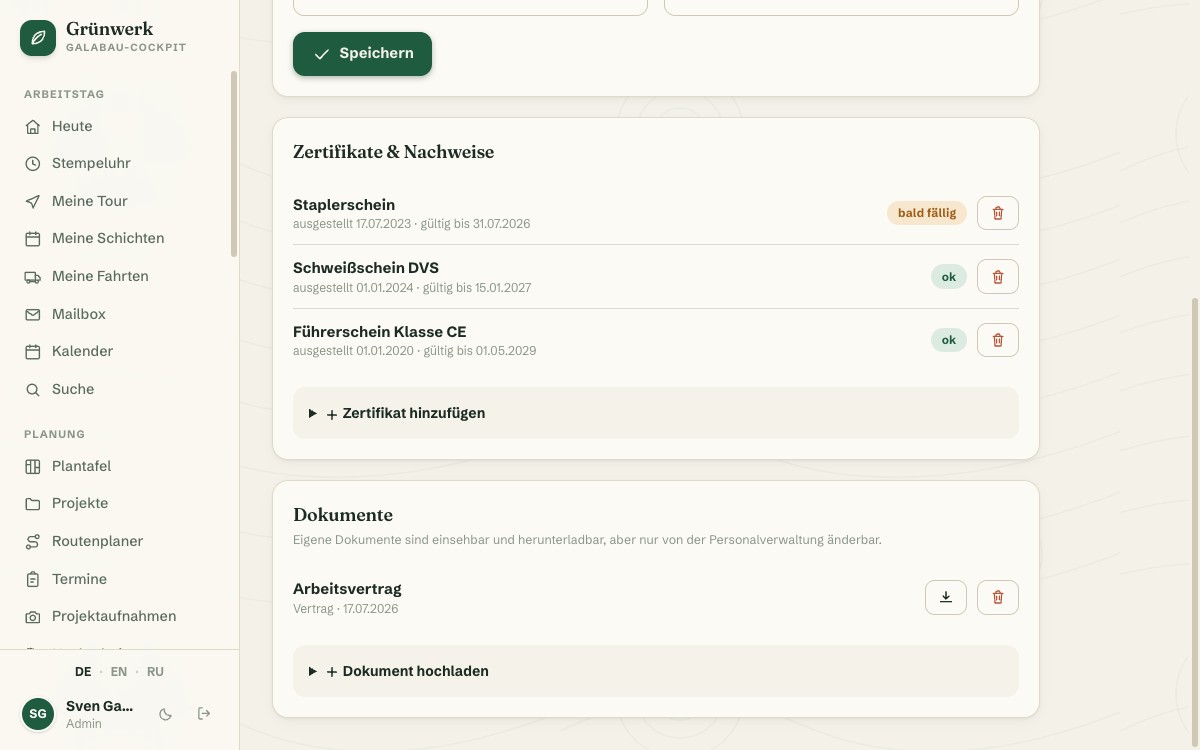Open the Plantafel sidebar entry
The image size is (1200, 750).
point(119,466)
